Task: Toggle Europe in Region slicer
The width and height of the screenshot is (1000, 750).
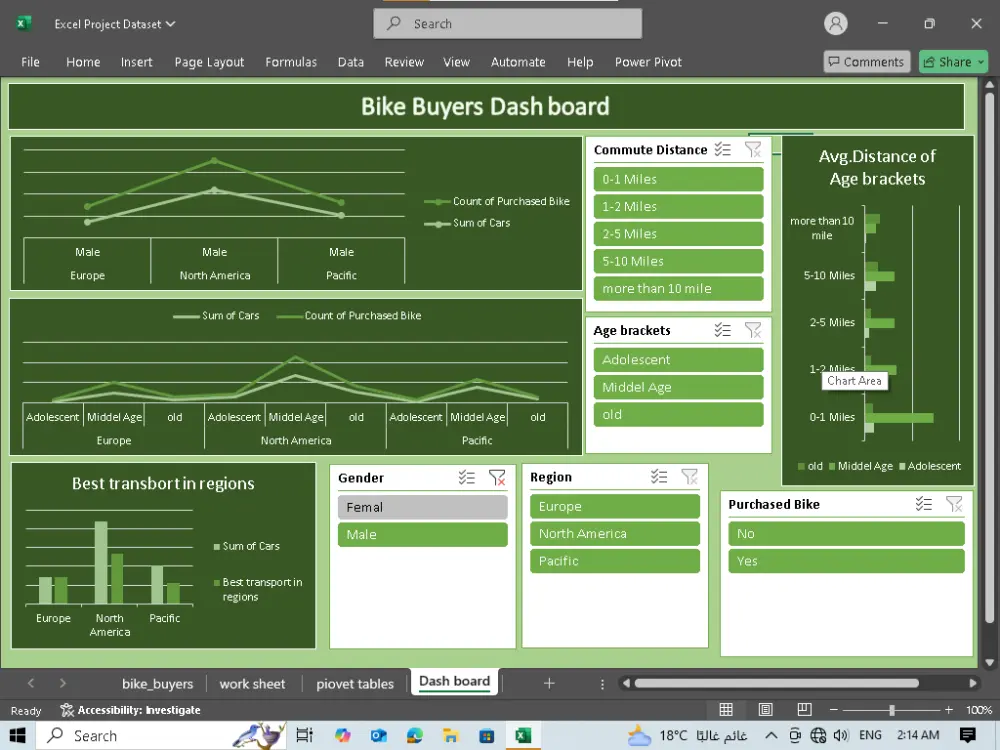Action: click(x=615, y=506)
